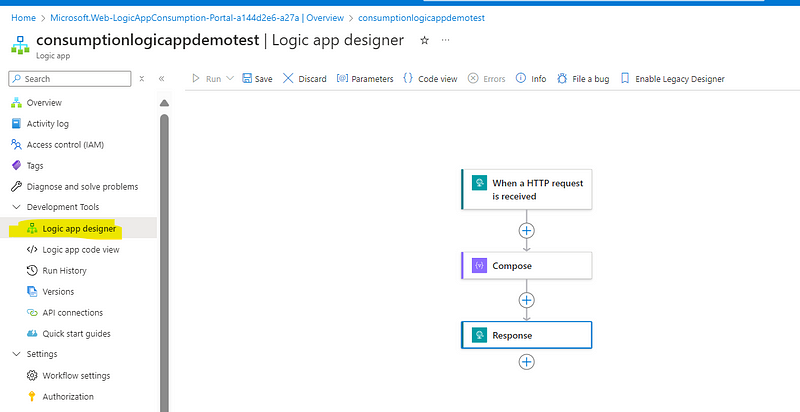Open the Parameters panel icon
The height and width of the screenshot is (412, 800).
(342, 79)
